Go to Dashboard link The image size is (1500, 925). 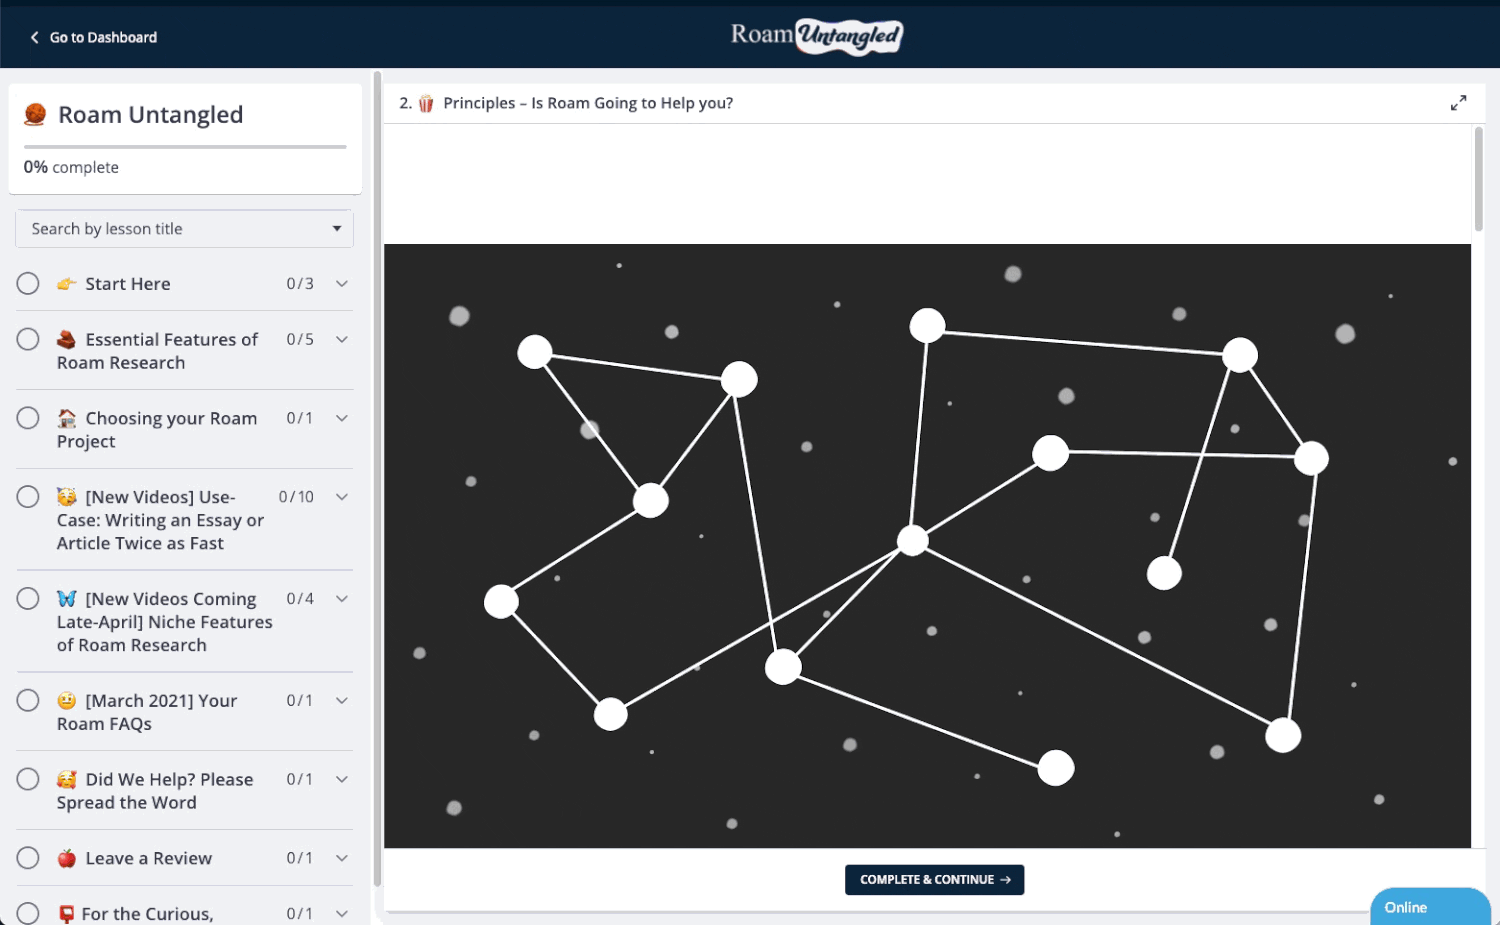coord(103,38)
